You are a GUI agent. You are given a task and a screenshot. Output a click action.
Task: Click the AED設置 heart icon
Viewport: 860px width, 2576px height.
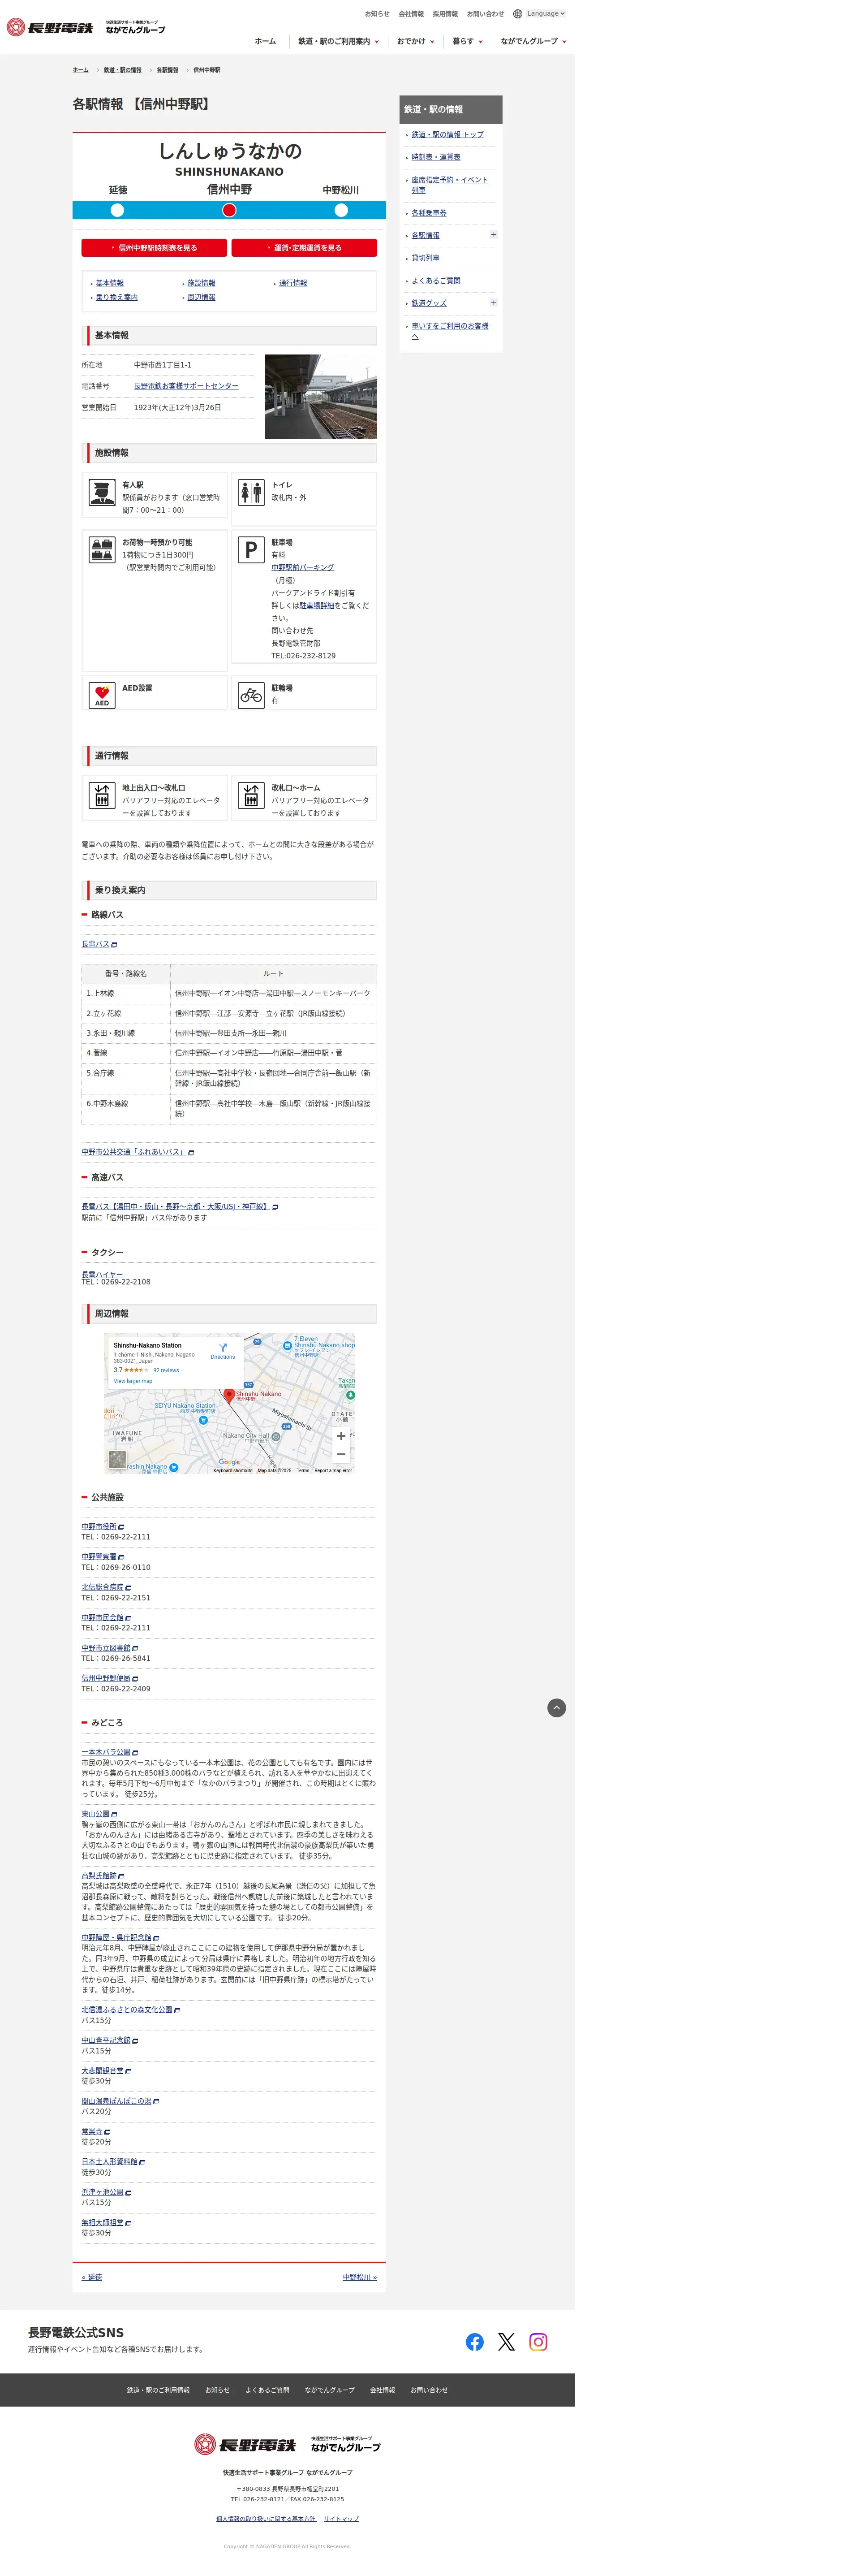point(102,695)
